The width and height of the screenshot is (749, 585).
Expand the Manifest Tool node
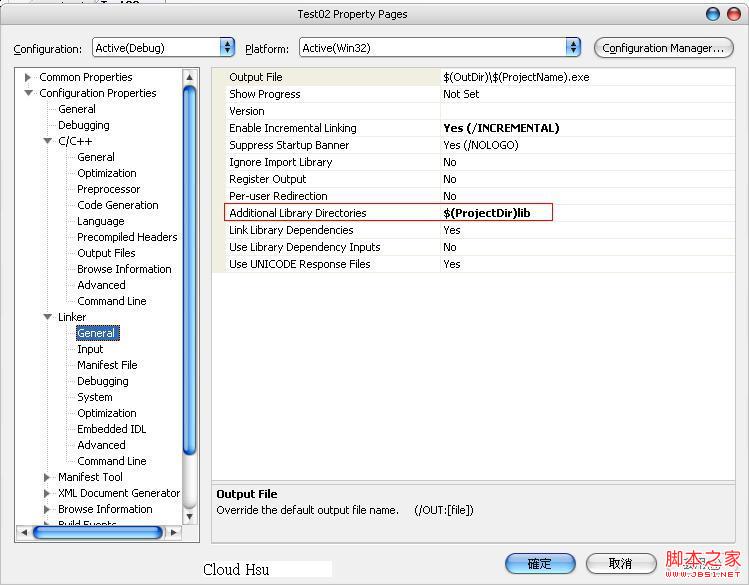(x=47, y=477)
